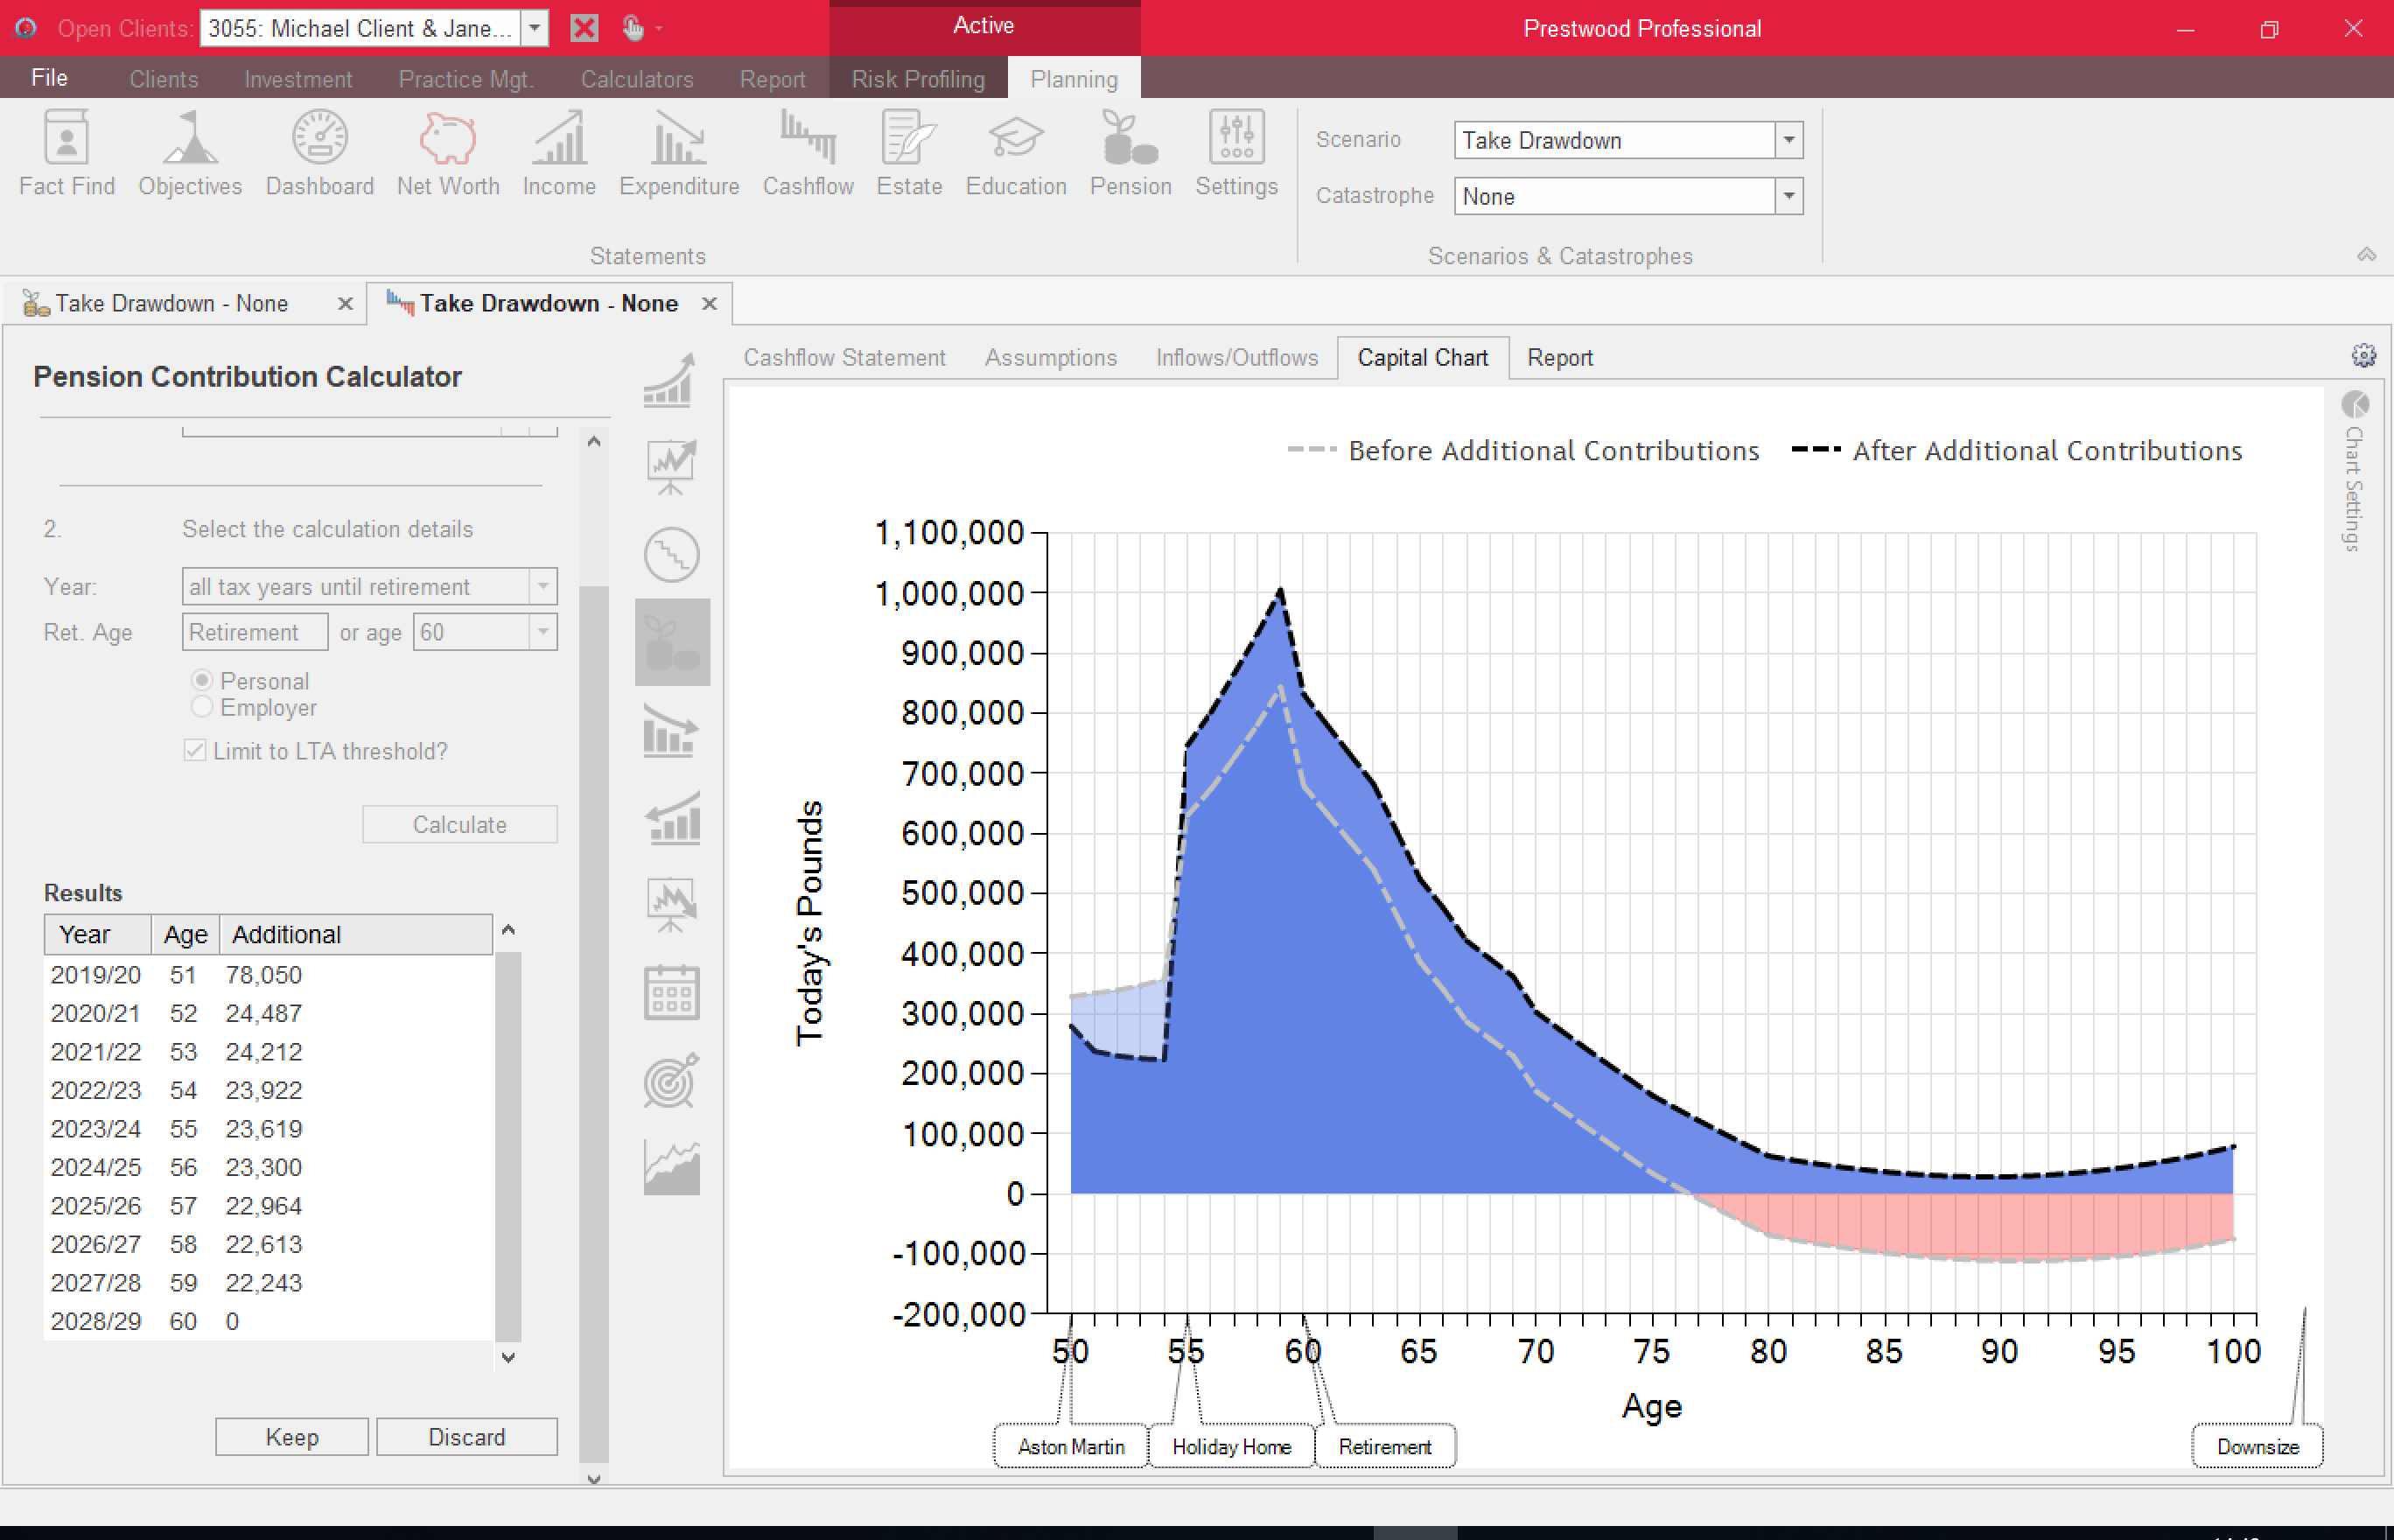Screen dimensions: 2394x1540
Task: Click the Retirement event marker on the chart
Action: coord(1384,1446)
